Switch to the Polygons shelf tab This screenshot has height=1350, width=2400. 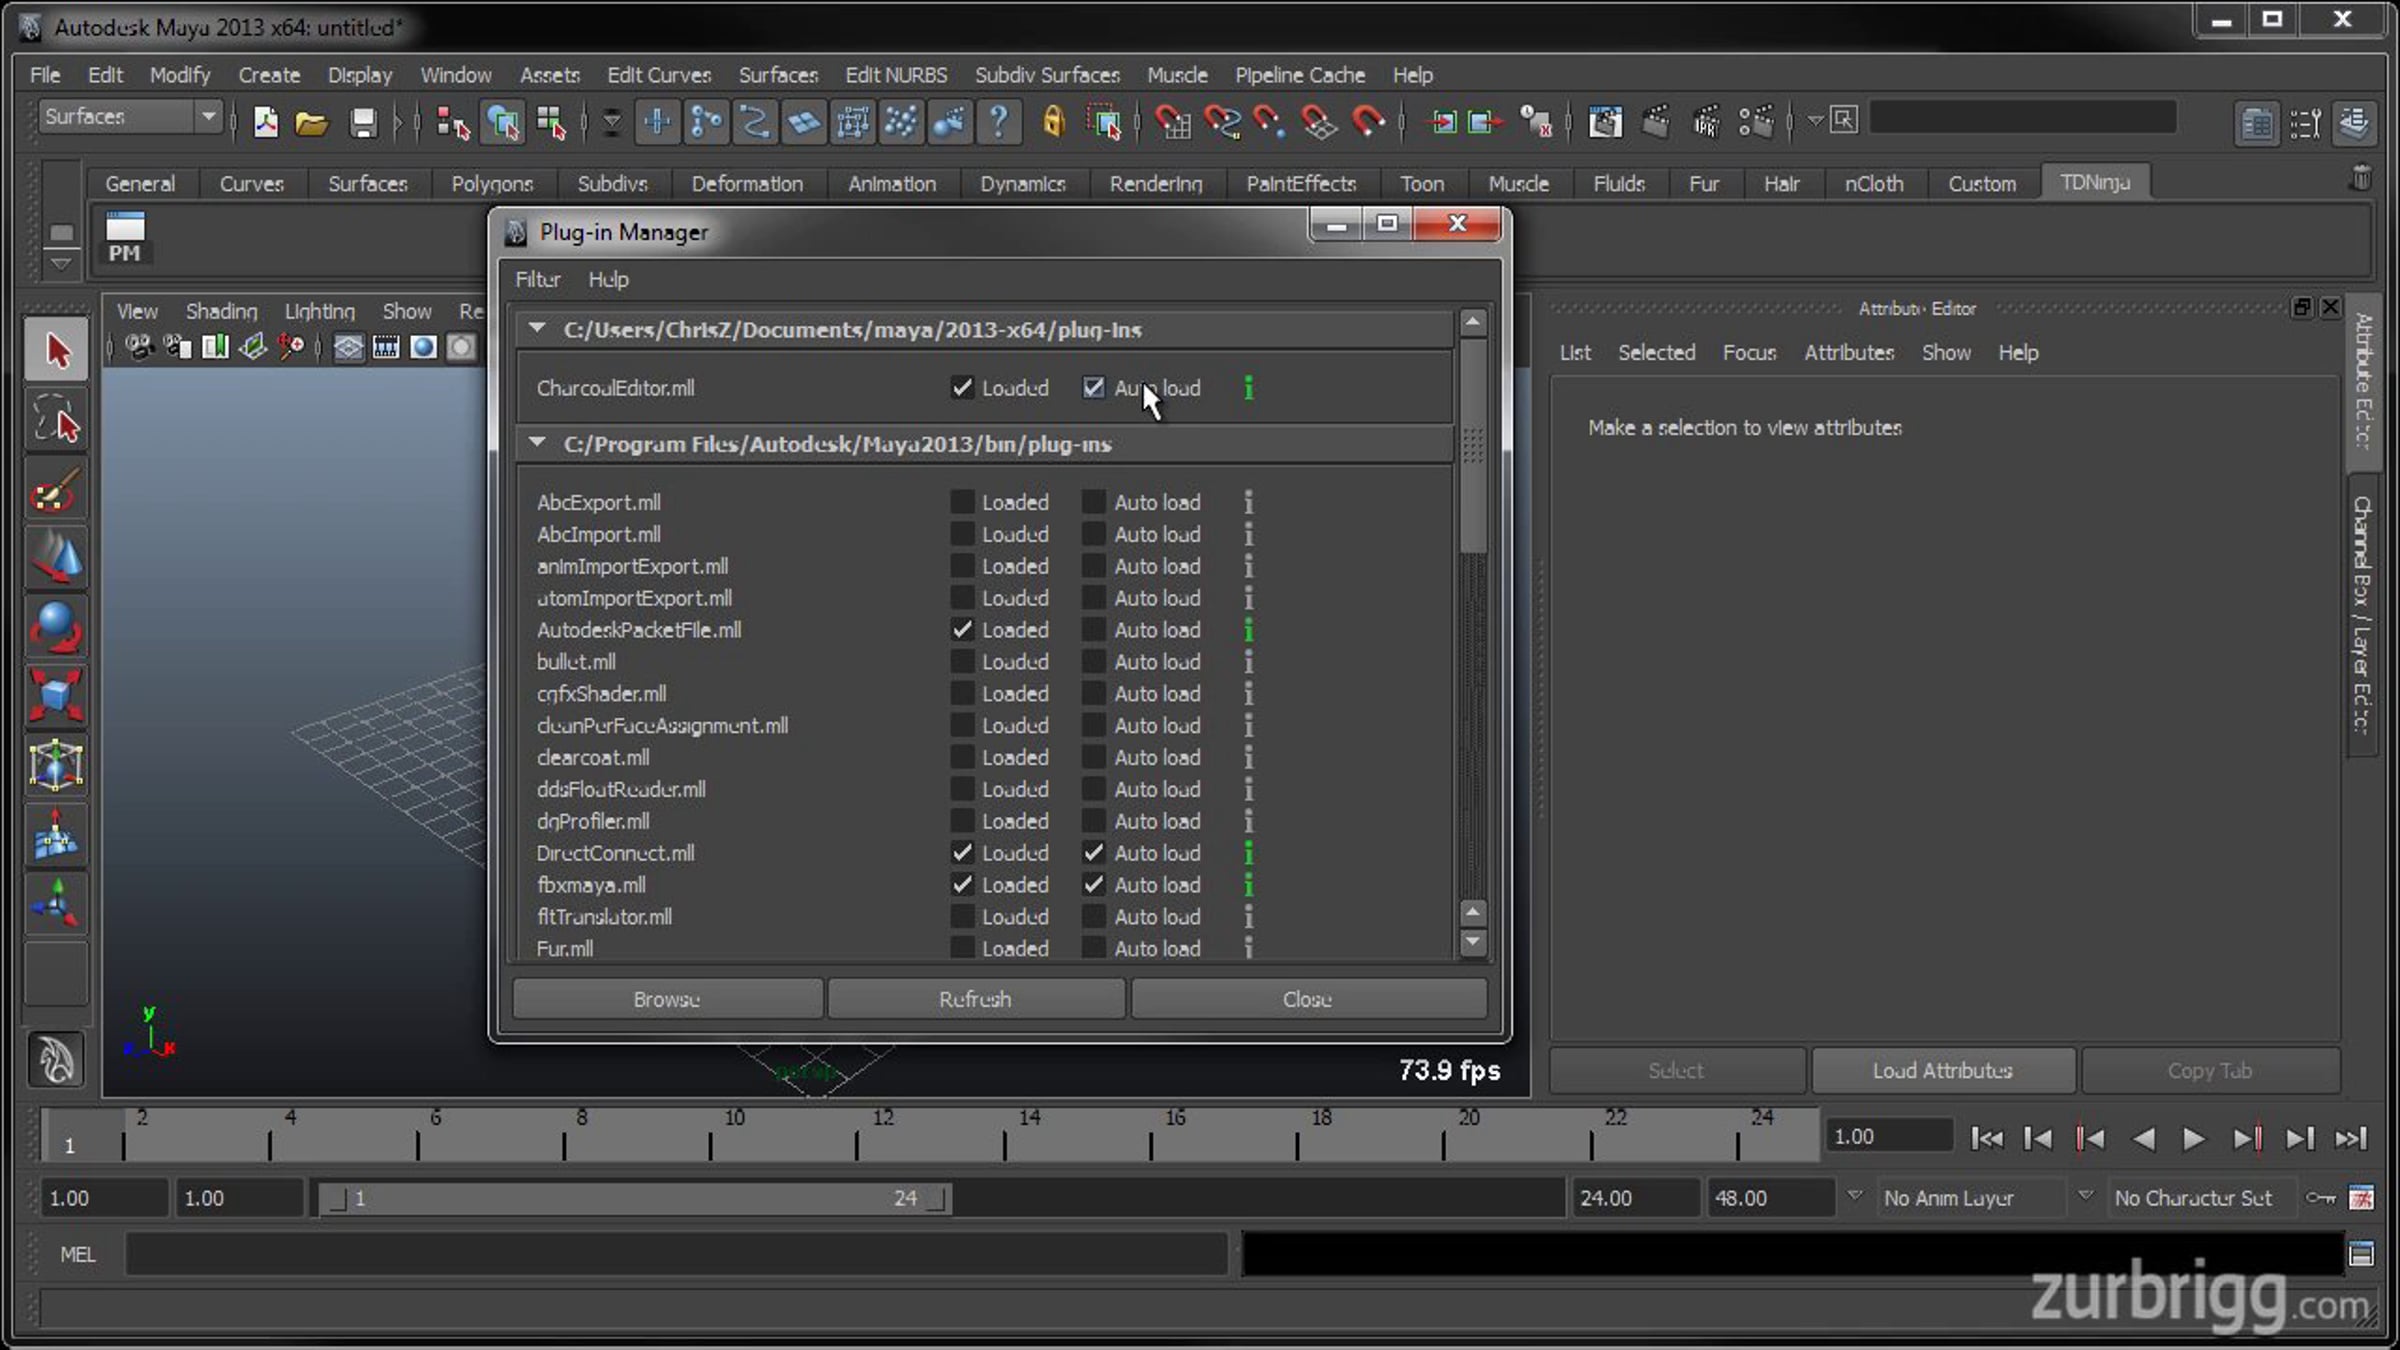tap(491, 184)
